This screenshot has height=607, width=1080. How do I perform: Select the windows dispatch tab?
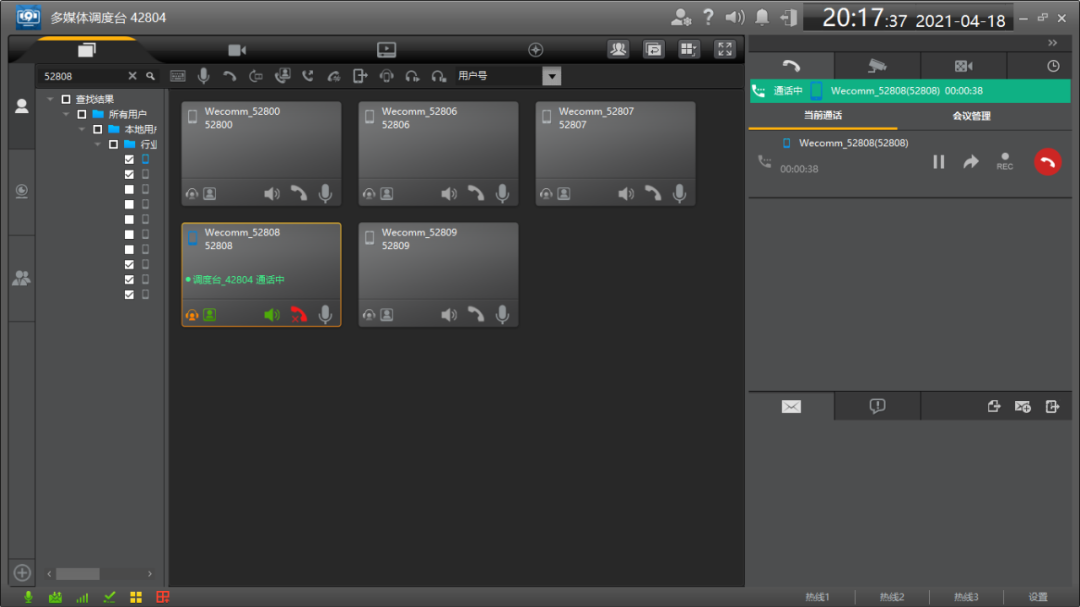click(x=87, y=50)
